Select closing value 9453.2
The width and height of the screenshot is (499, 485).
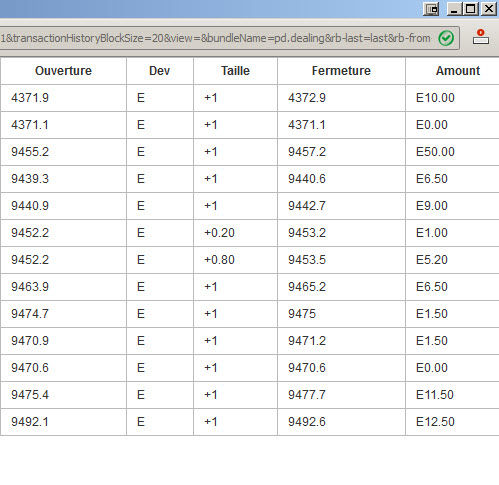307,233
